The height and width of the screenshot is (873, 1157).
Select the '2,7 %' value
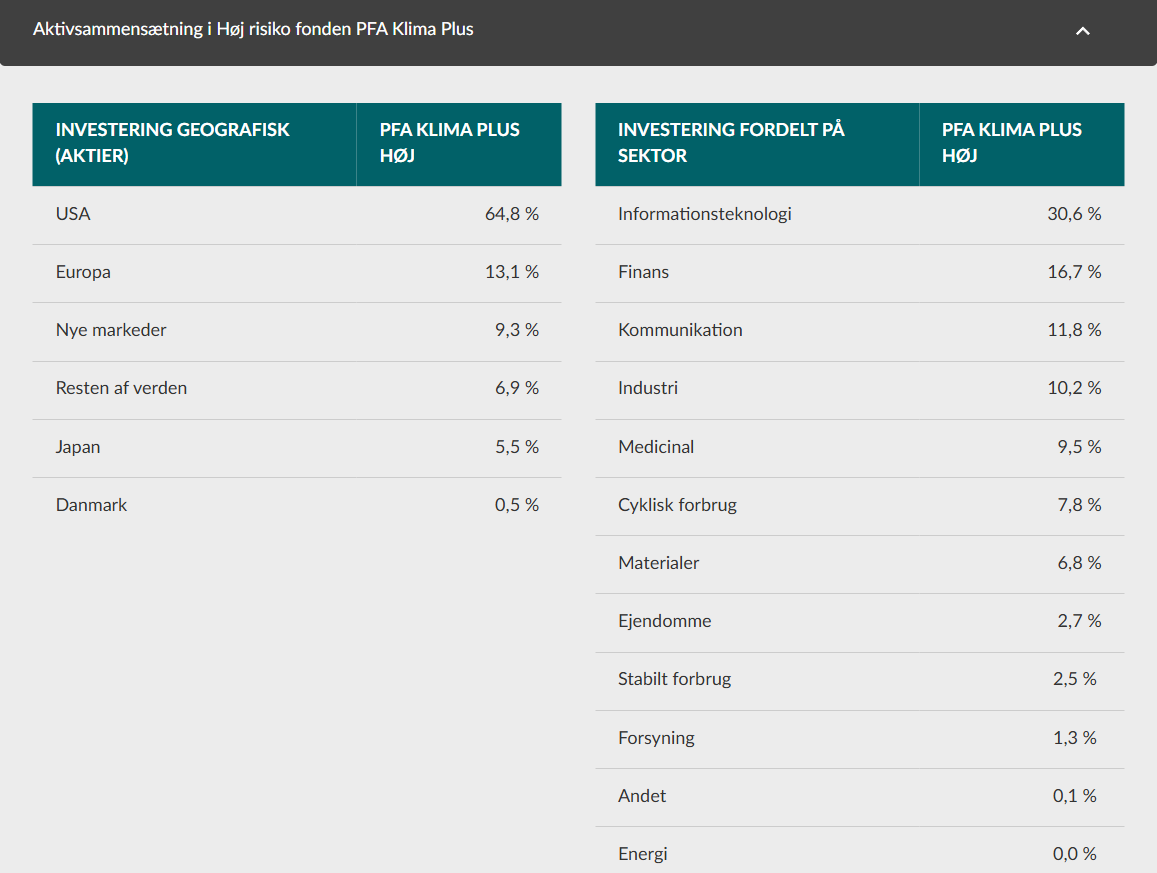[1080, 621]
